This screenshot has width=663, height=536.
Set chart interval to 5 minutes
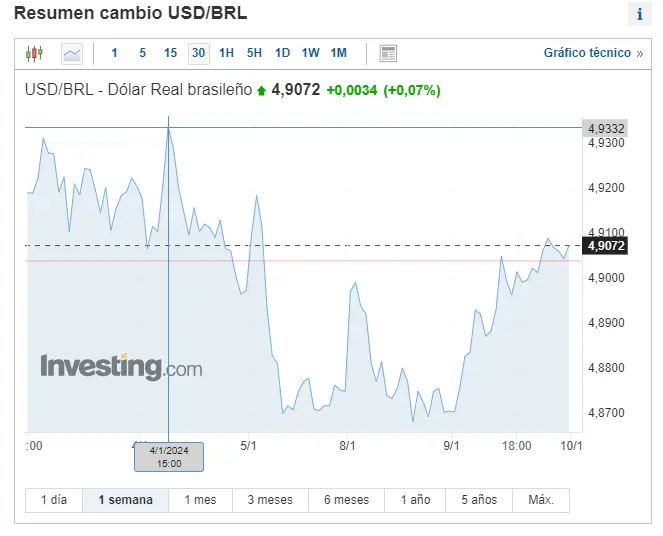coord(142,53)
